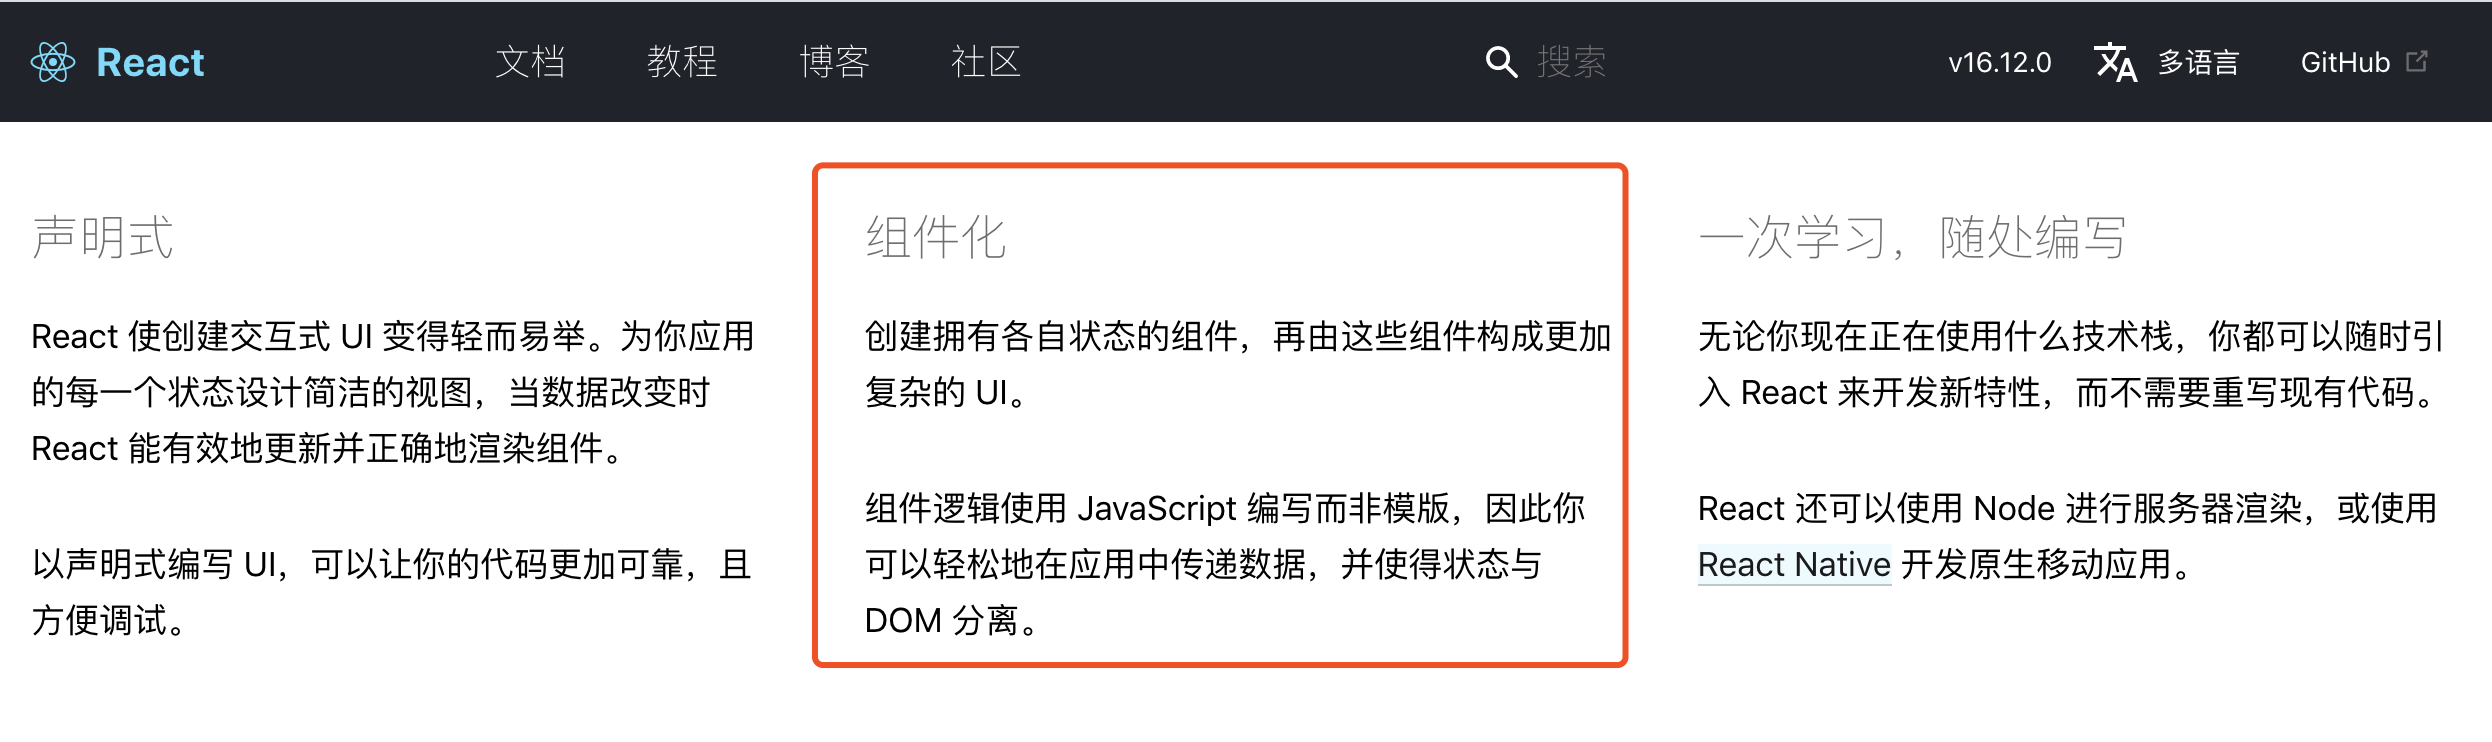Click the search magnifier icon
The height and width of the screenshot is (742, 2492).
click(x=1501, y=62)
